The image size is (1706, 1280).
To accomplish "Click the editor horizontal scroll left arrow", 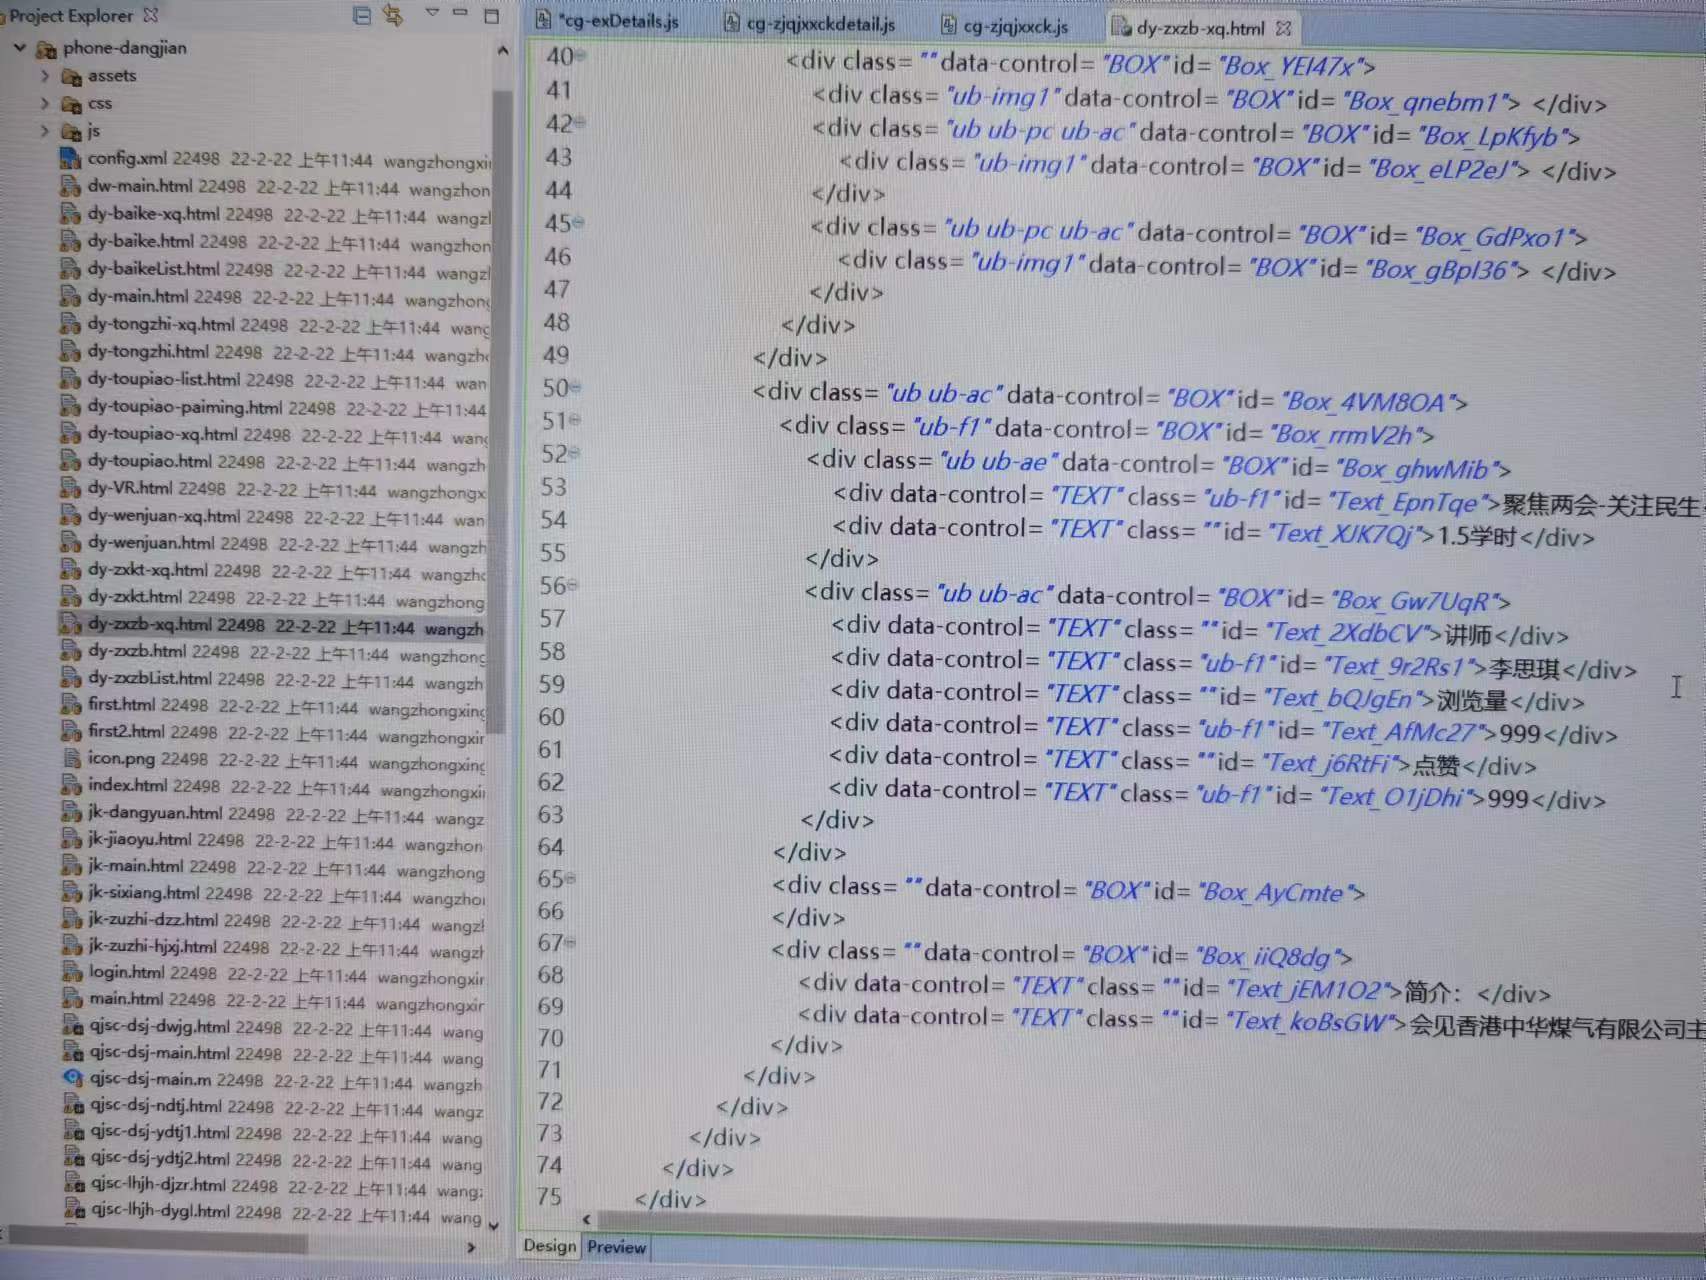I will pos(587,1220).
